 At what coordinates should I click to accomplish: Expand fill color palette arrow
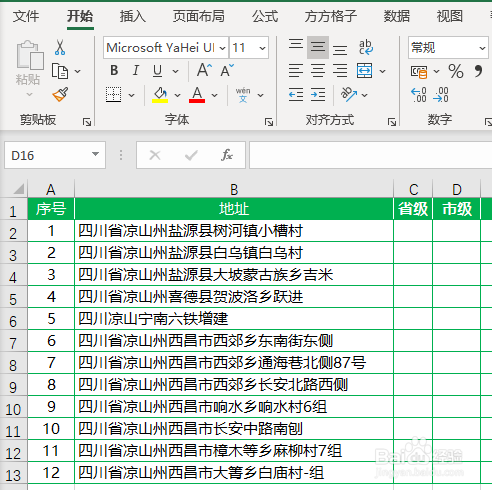177,95
